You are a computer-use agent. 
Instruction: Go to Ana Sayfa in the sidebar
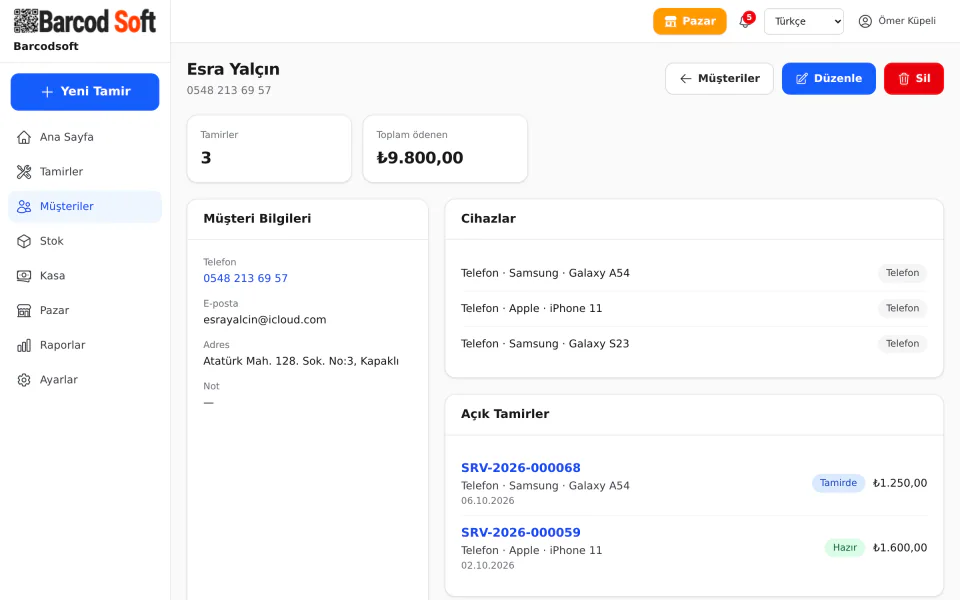[x=85, y=137]
